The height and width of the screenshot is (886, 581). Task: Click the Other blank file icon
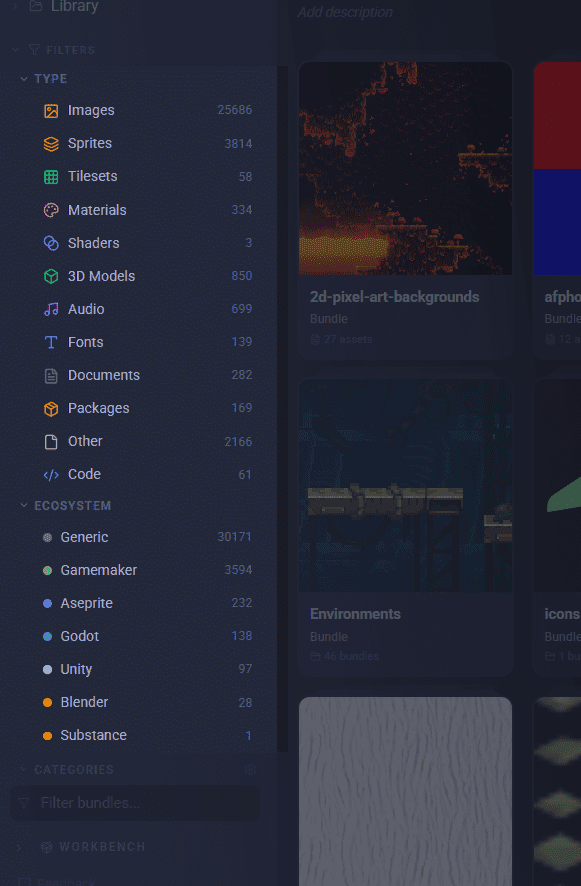pos(51,442)
